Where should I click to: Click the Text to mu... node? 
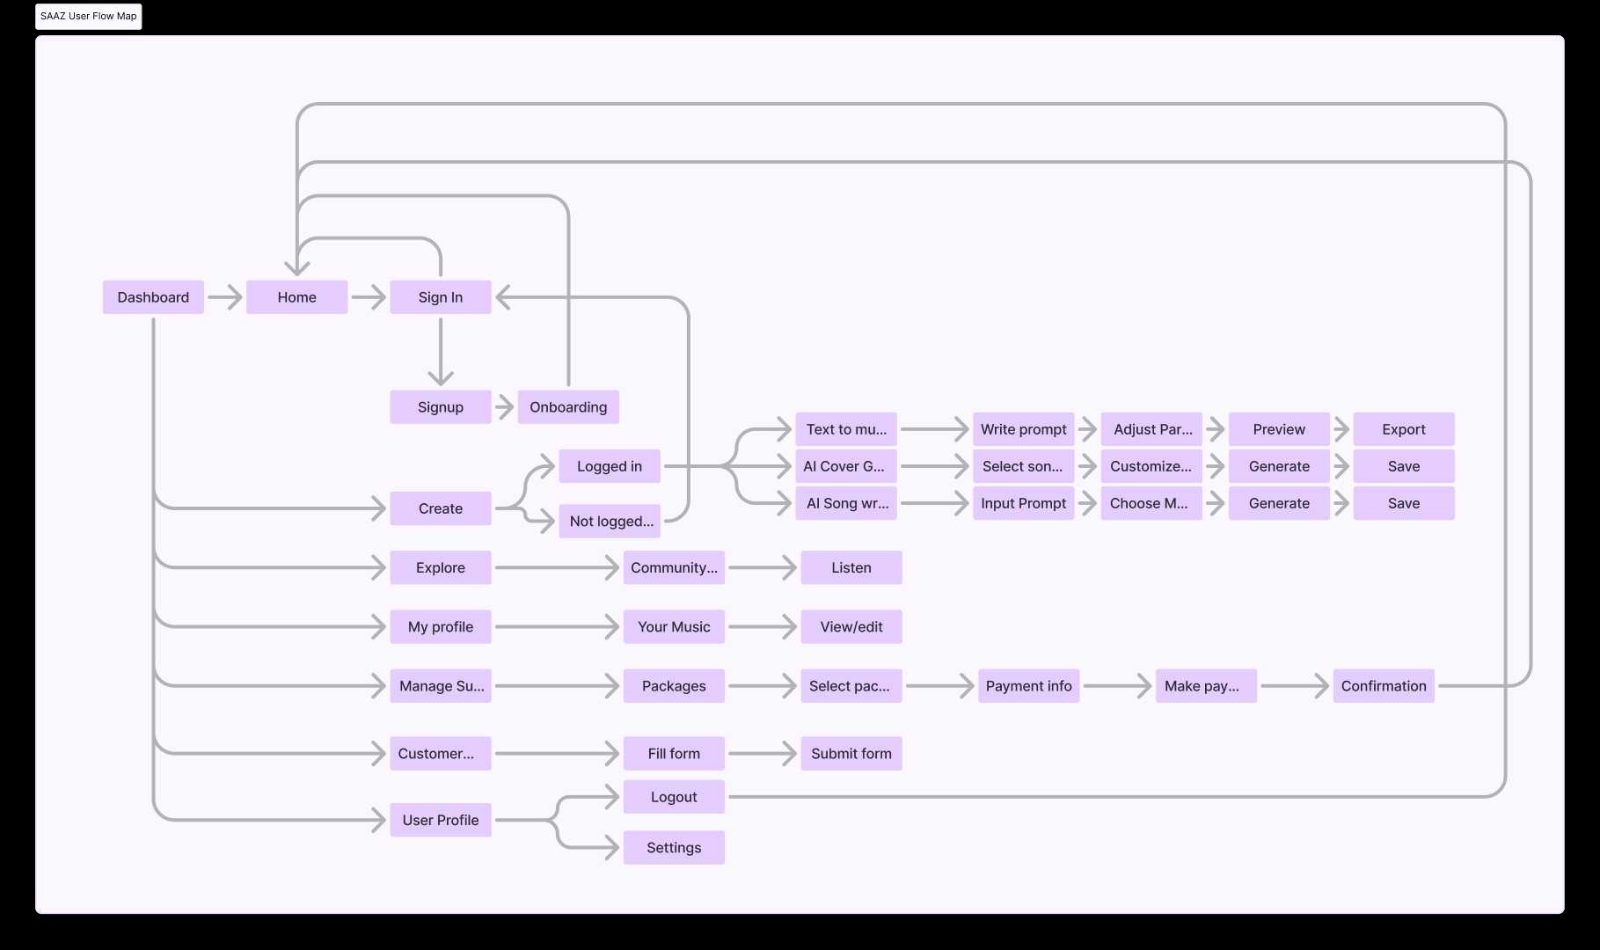pos(846,429)
